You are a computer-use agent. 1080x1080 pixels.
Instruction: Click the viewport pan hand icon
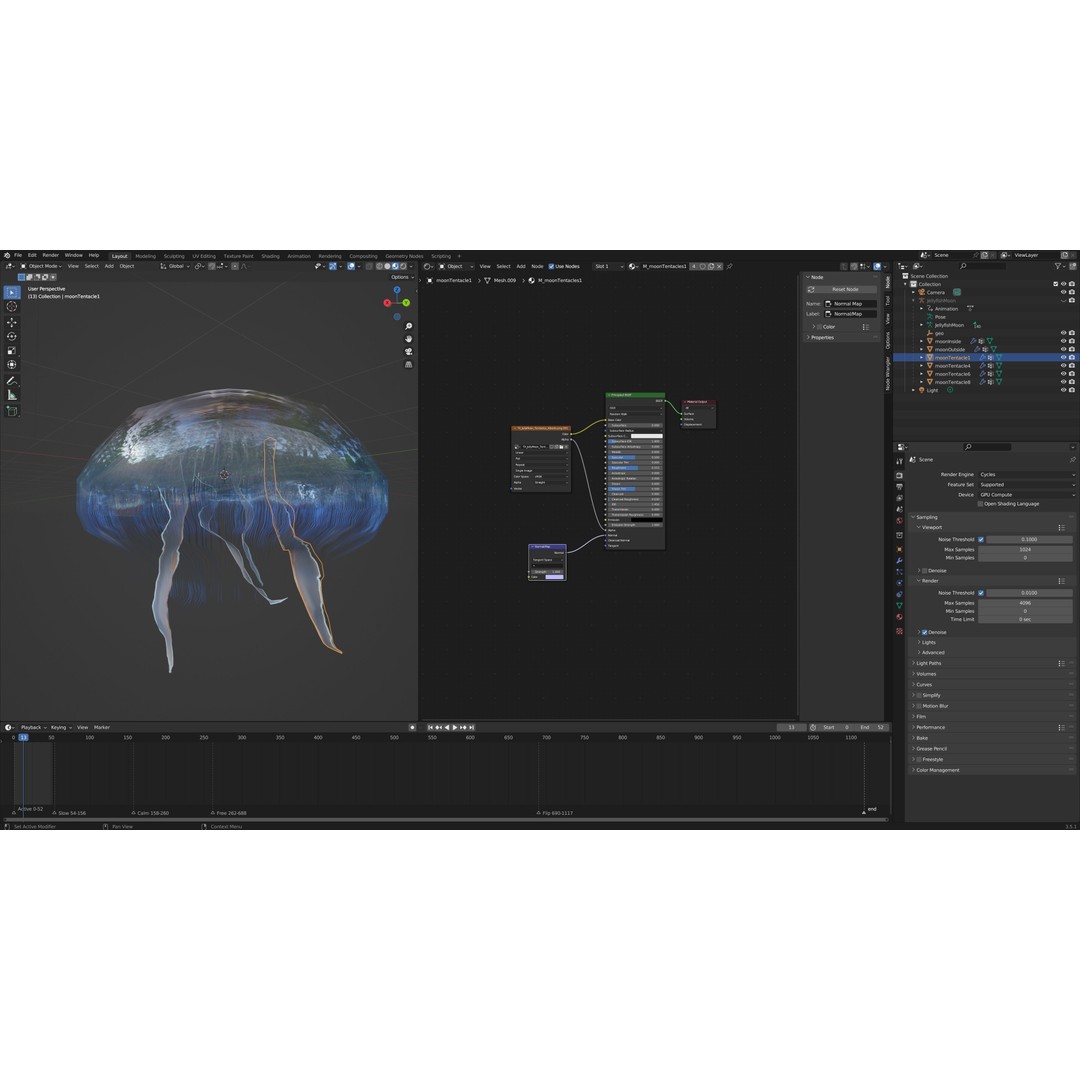click(x=408, y=339)
